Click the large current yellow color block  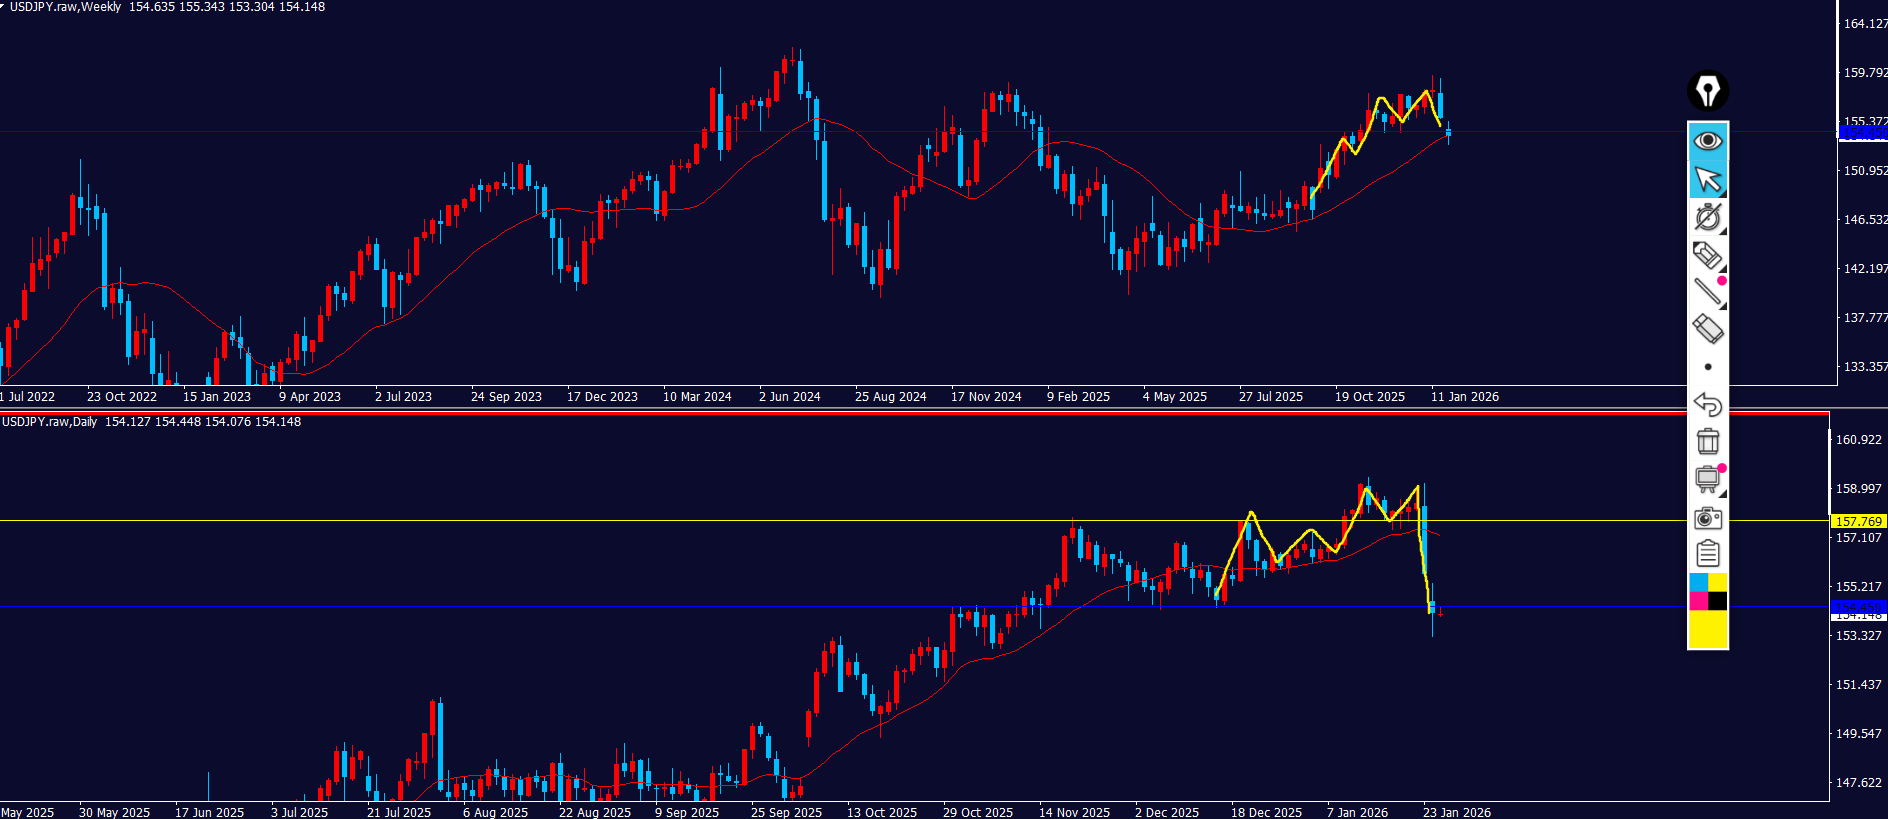coord(1708,630)
